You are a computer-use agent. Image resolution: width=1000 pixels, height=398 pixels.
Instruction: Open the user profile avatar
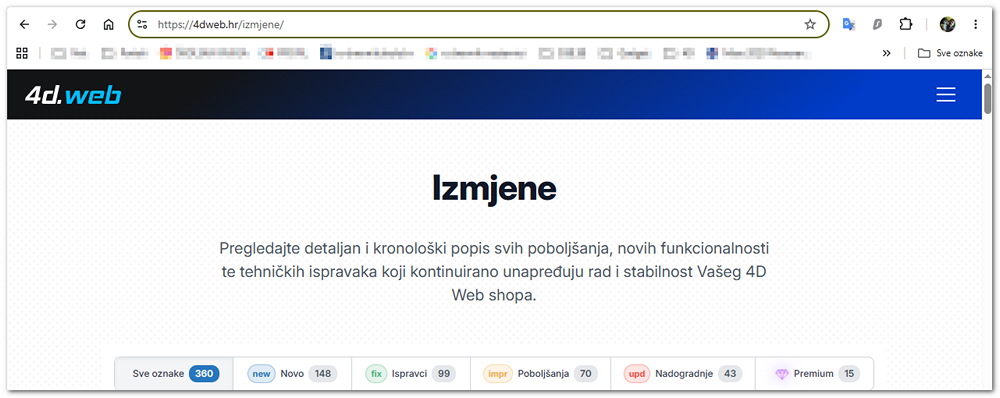coord(947,24)
